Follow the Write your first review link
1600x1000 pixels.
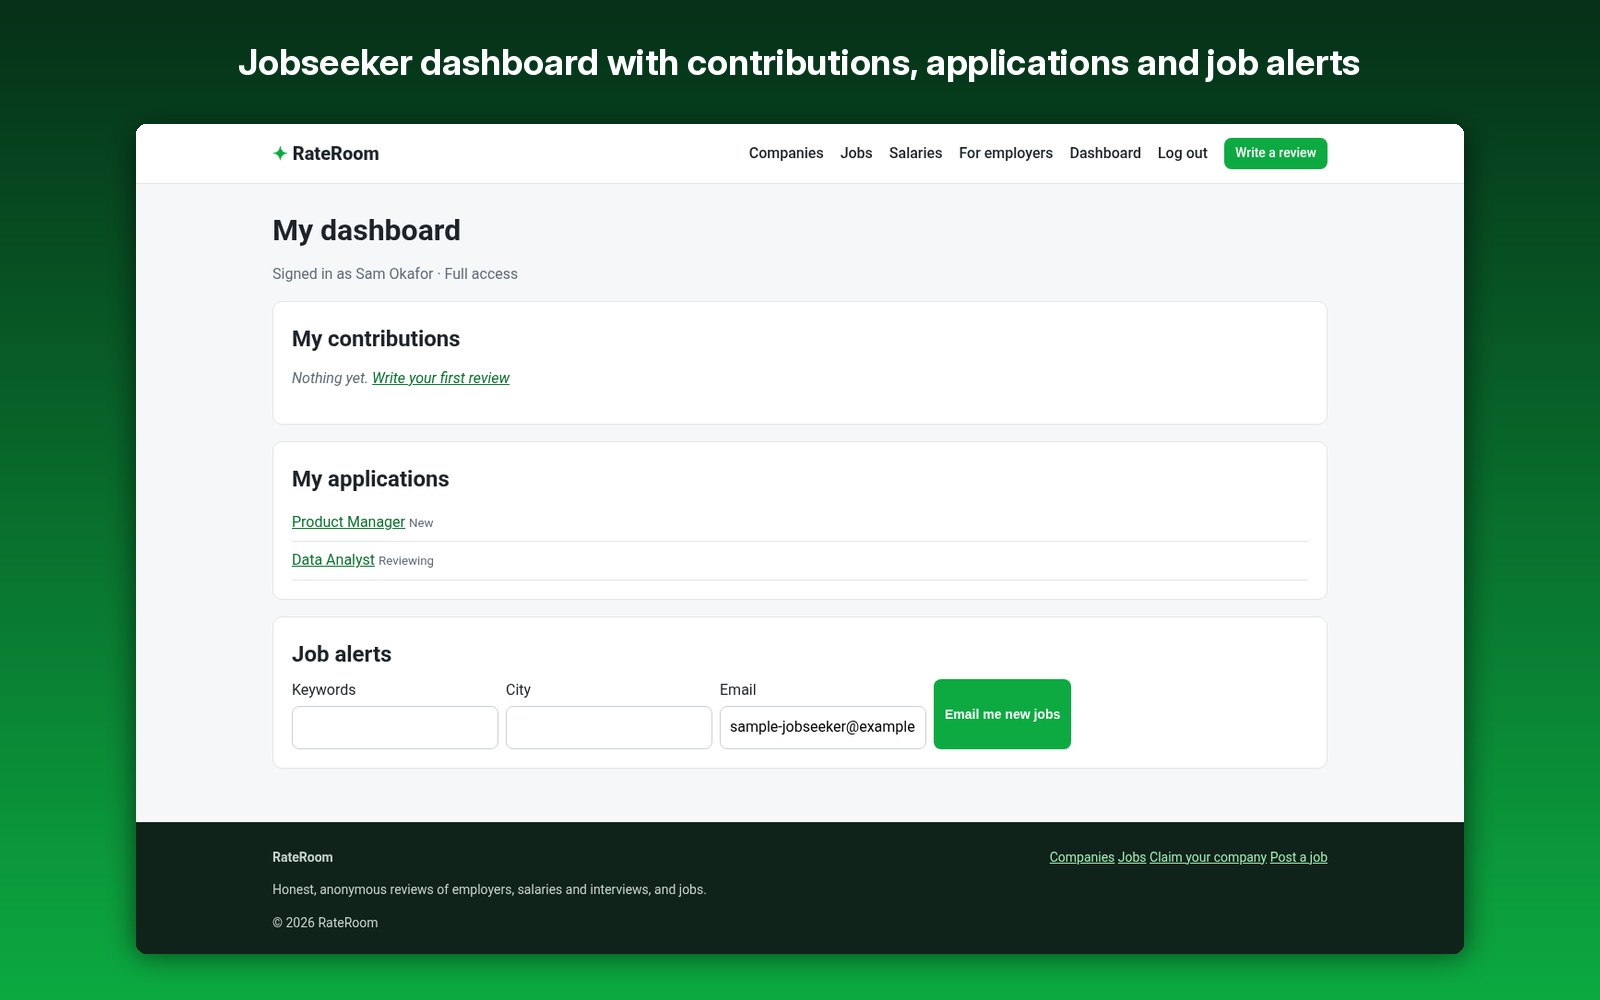[x=441, y=378]
